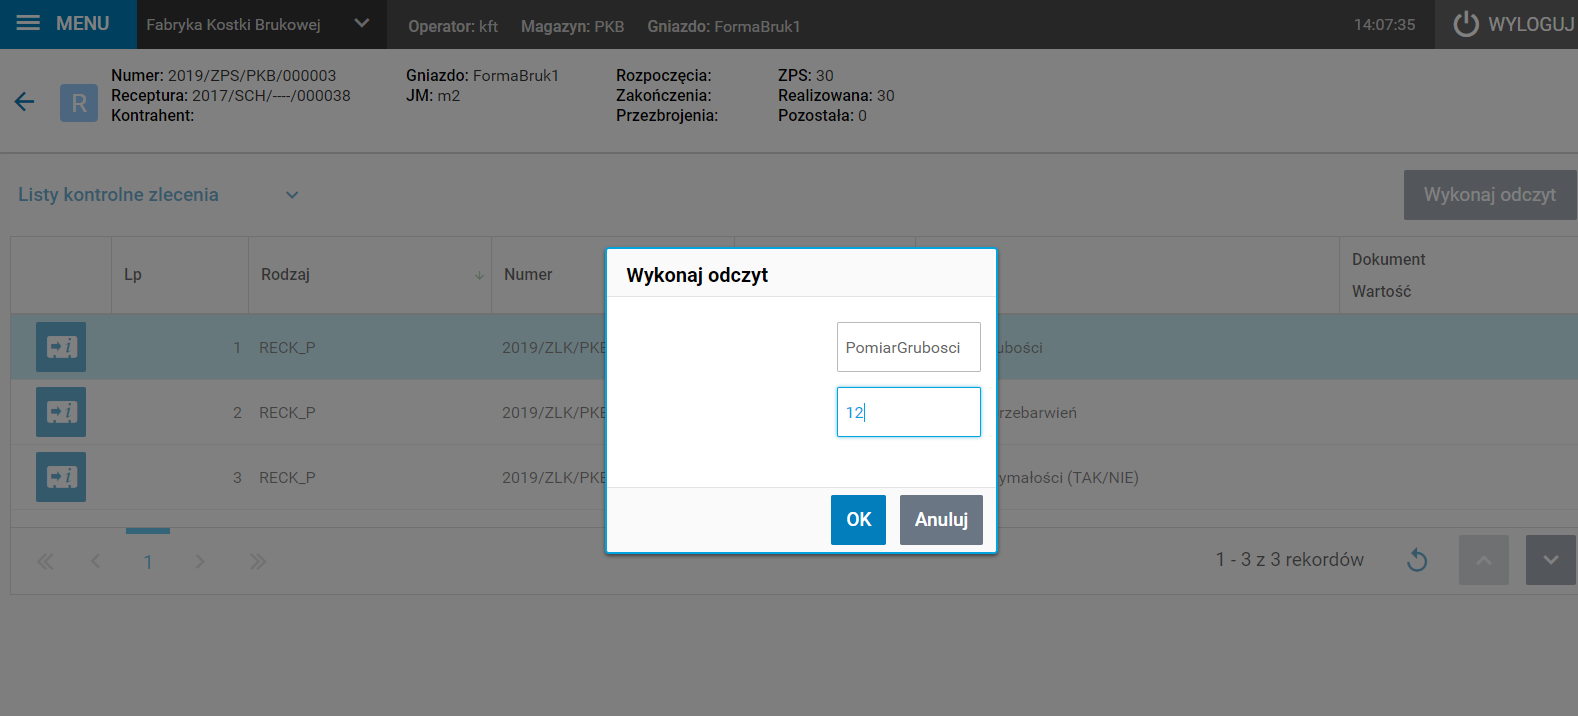1578x716 pixels.
Task: Click the hamburger MENU icon
Action: (x=28, y=23)
